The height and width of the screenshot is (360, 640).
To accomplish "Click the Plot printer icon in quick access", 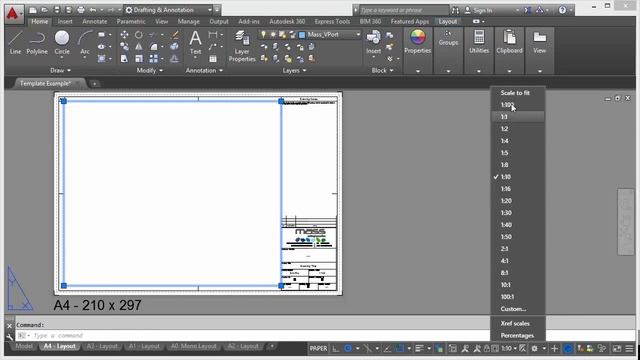I will [x=81, y=9].
